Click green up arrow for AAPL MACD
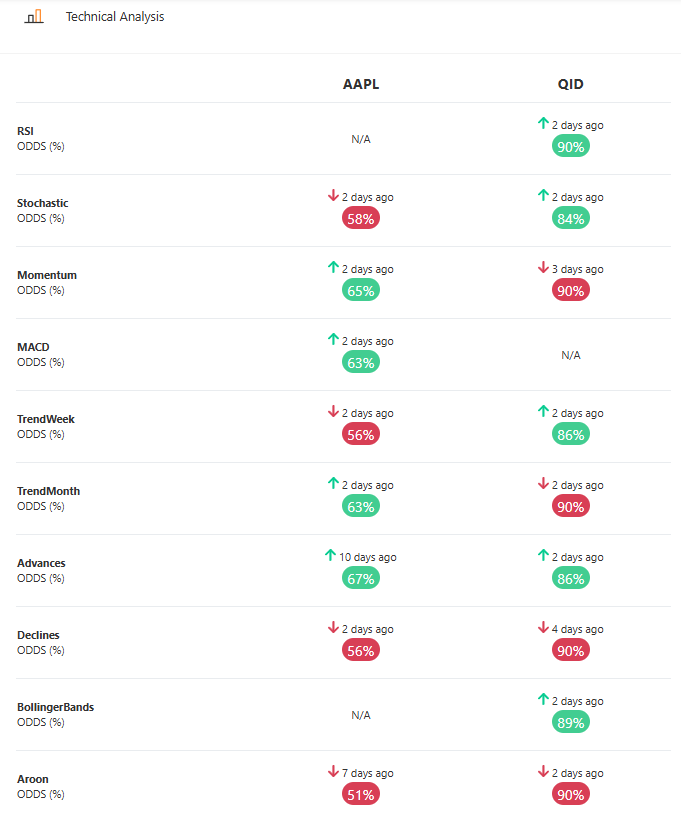Viewport: 681px width, 820px height. (x=333, y=339)
